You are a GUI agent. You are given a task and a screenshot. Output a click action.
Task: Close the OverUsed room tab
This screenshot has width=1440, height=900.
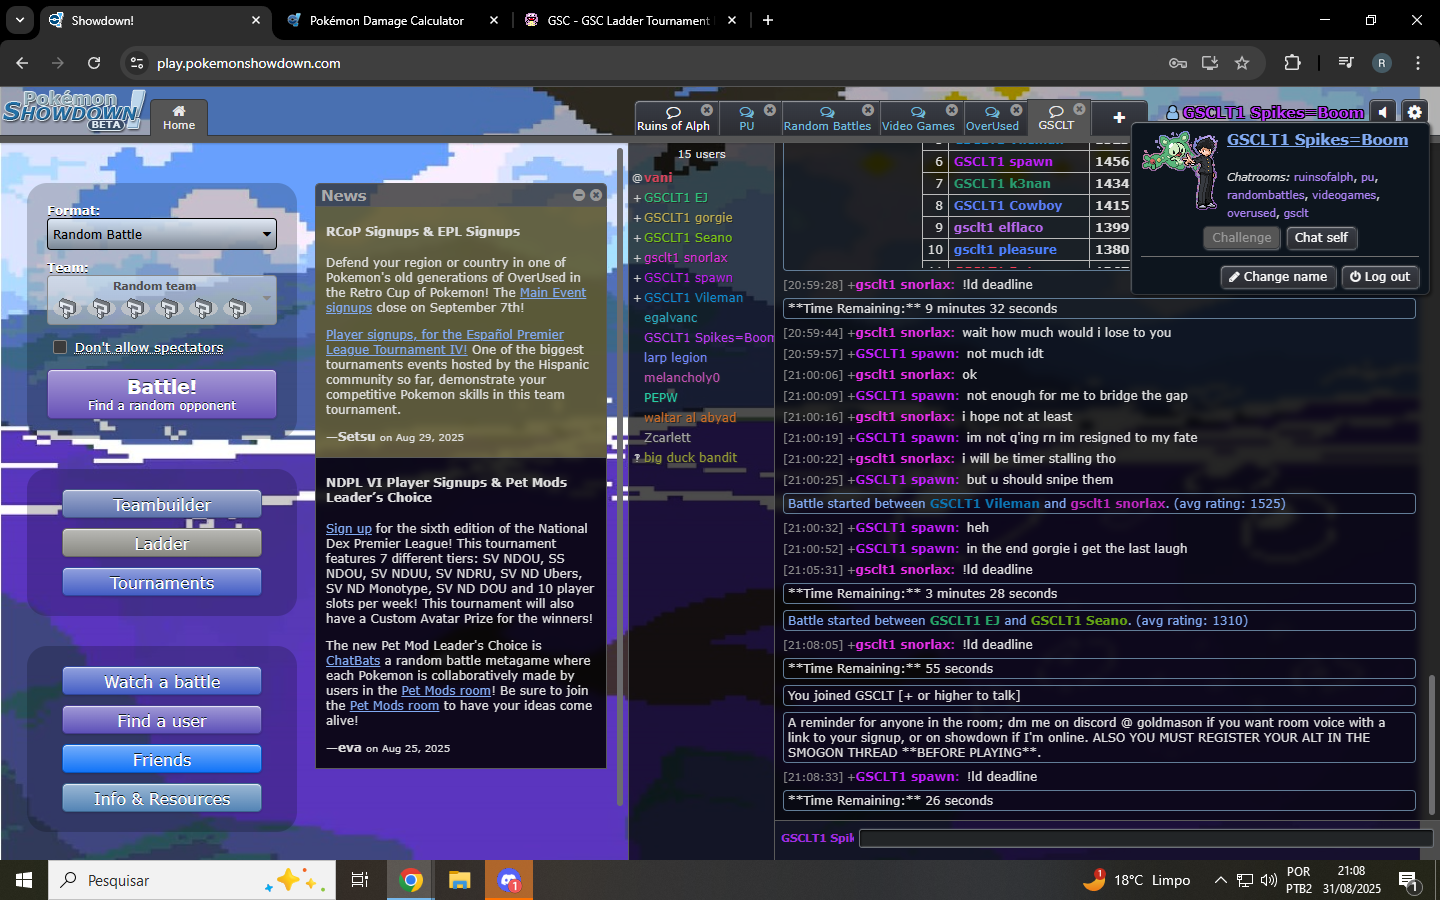coord(1016,110)
